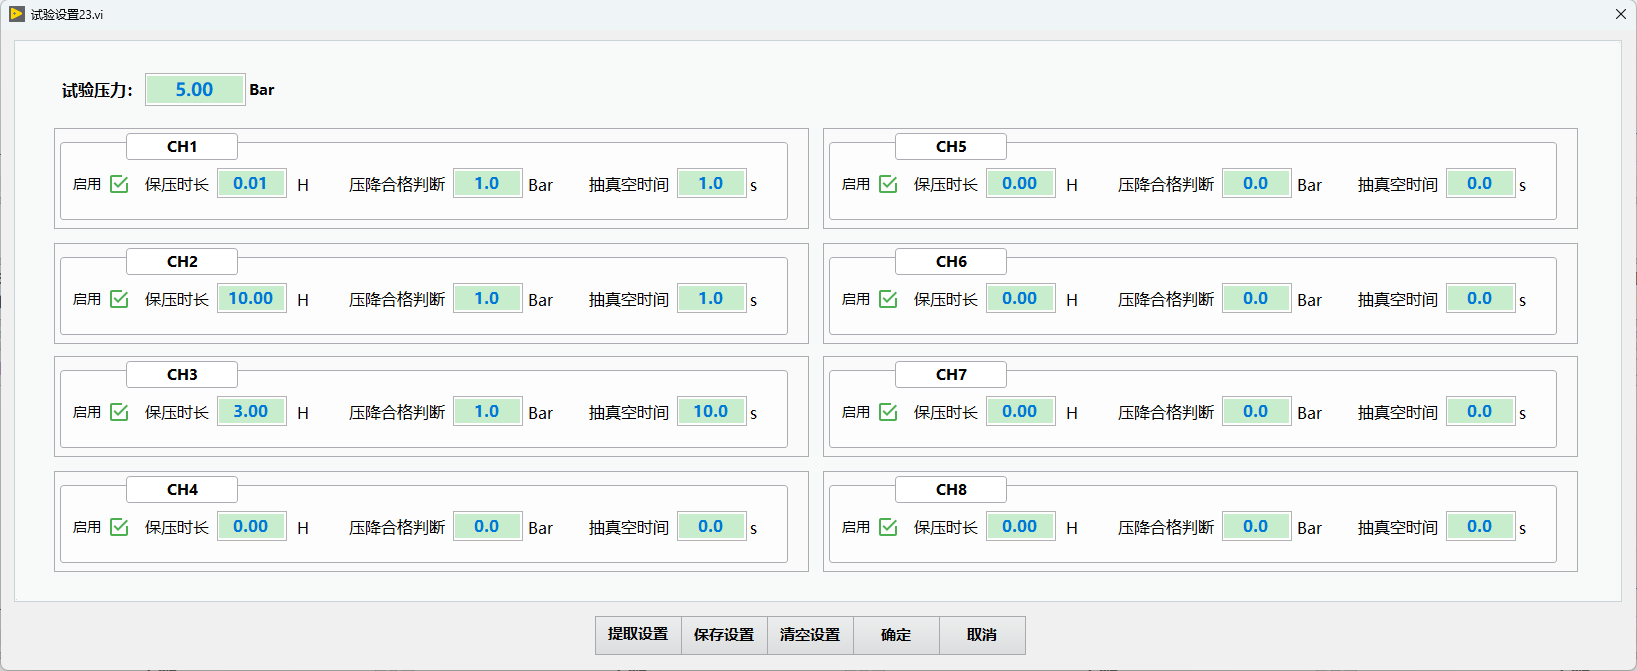This screenshot has width=1637, height=671.
Task: Cancel with the 取消 button
Action: point(982,635)
